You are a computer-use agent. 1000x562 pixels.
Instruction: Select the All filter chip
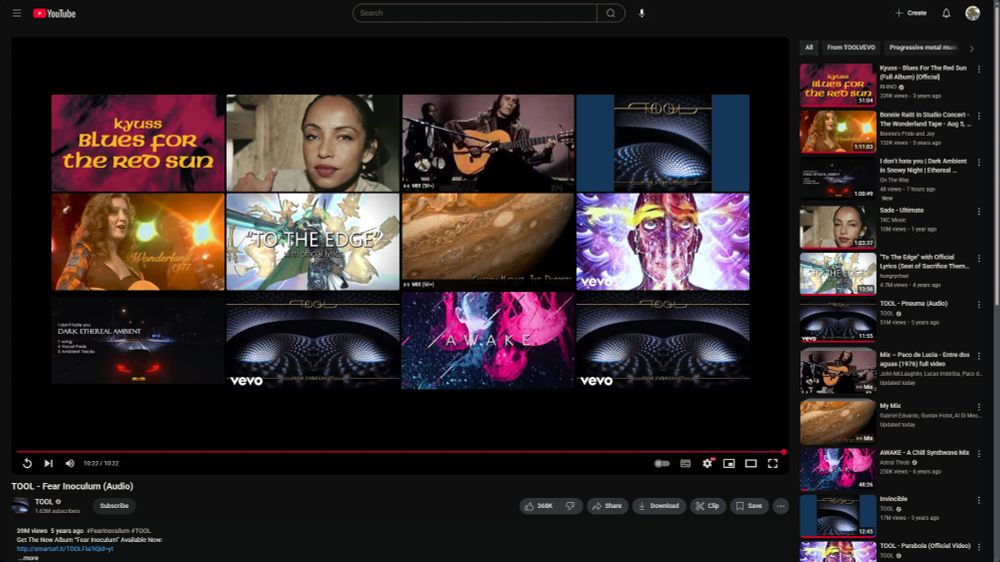click(x=809, y=47)
